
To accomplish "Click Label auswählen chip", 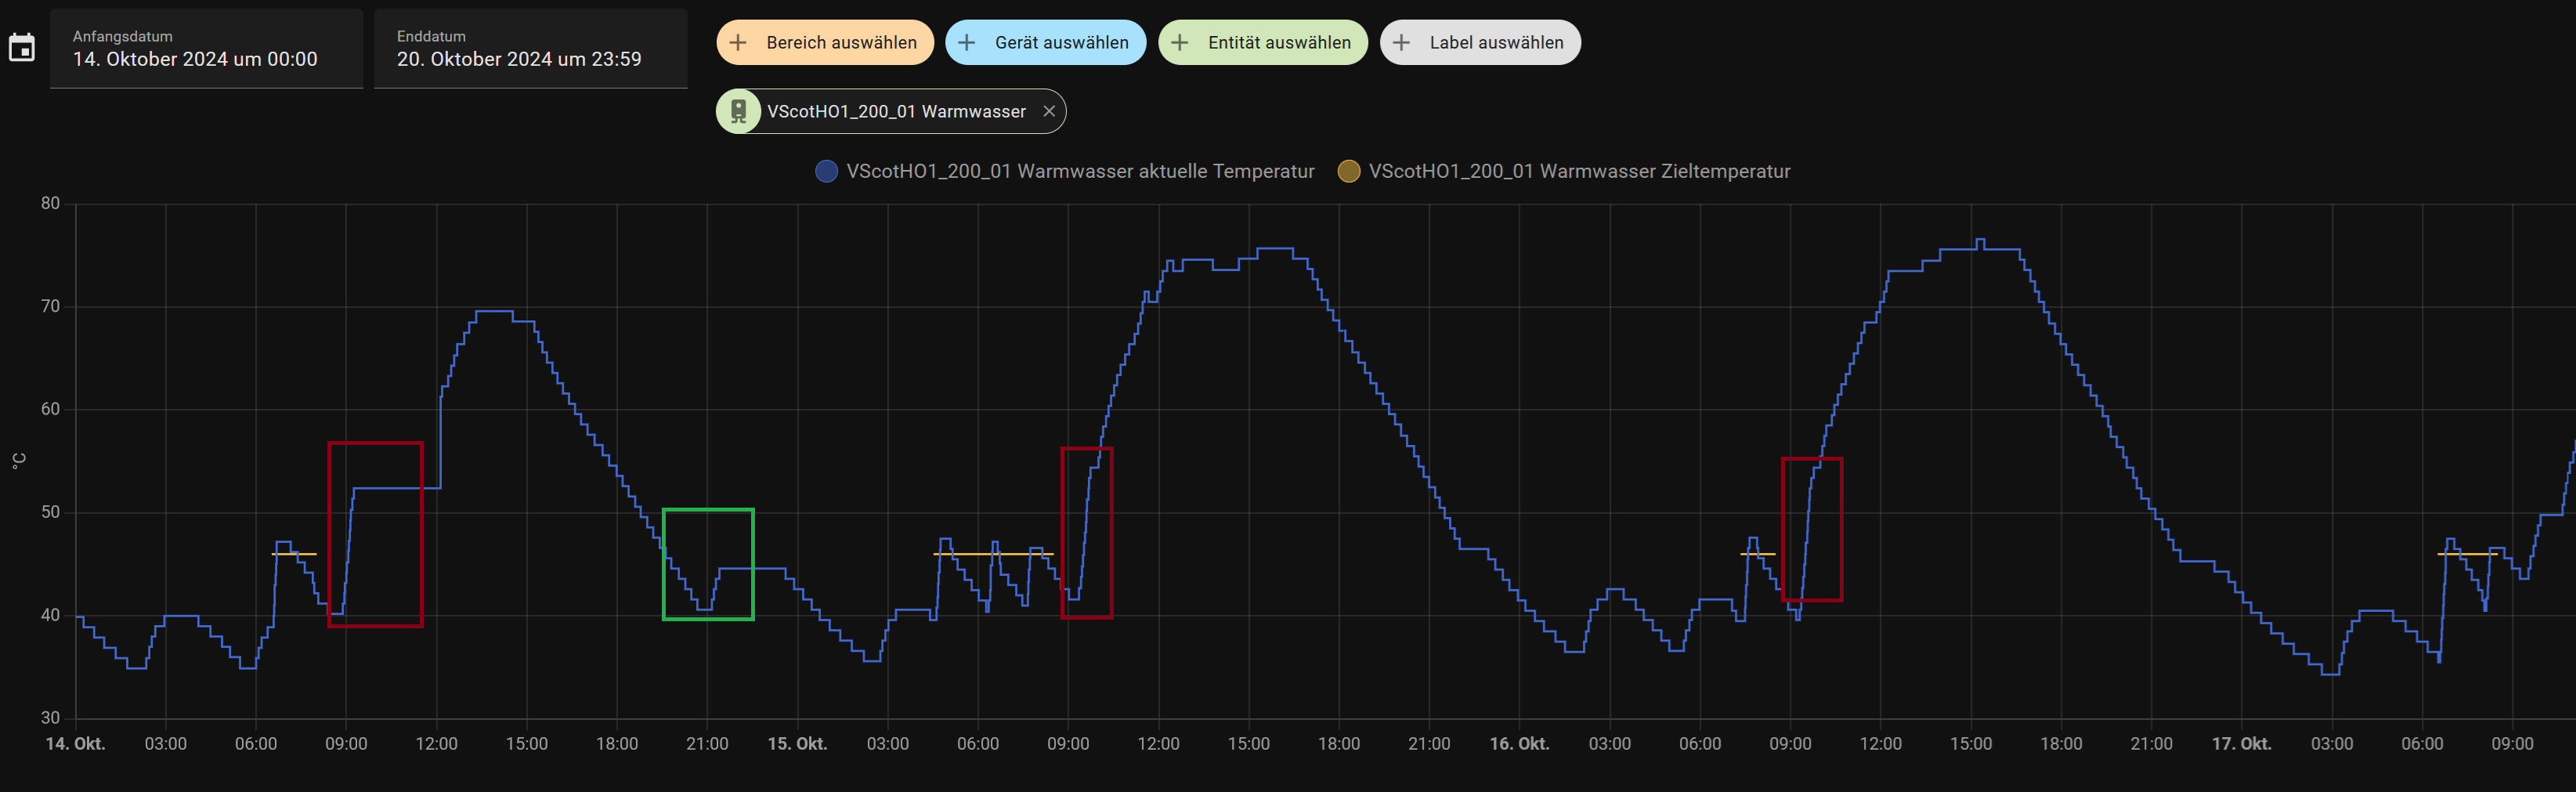I will click(1480, 42).
